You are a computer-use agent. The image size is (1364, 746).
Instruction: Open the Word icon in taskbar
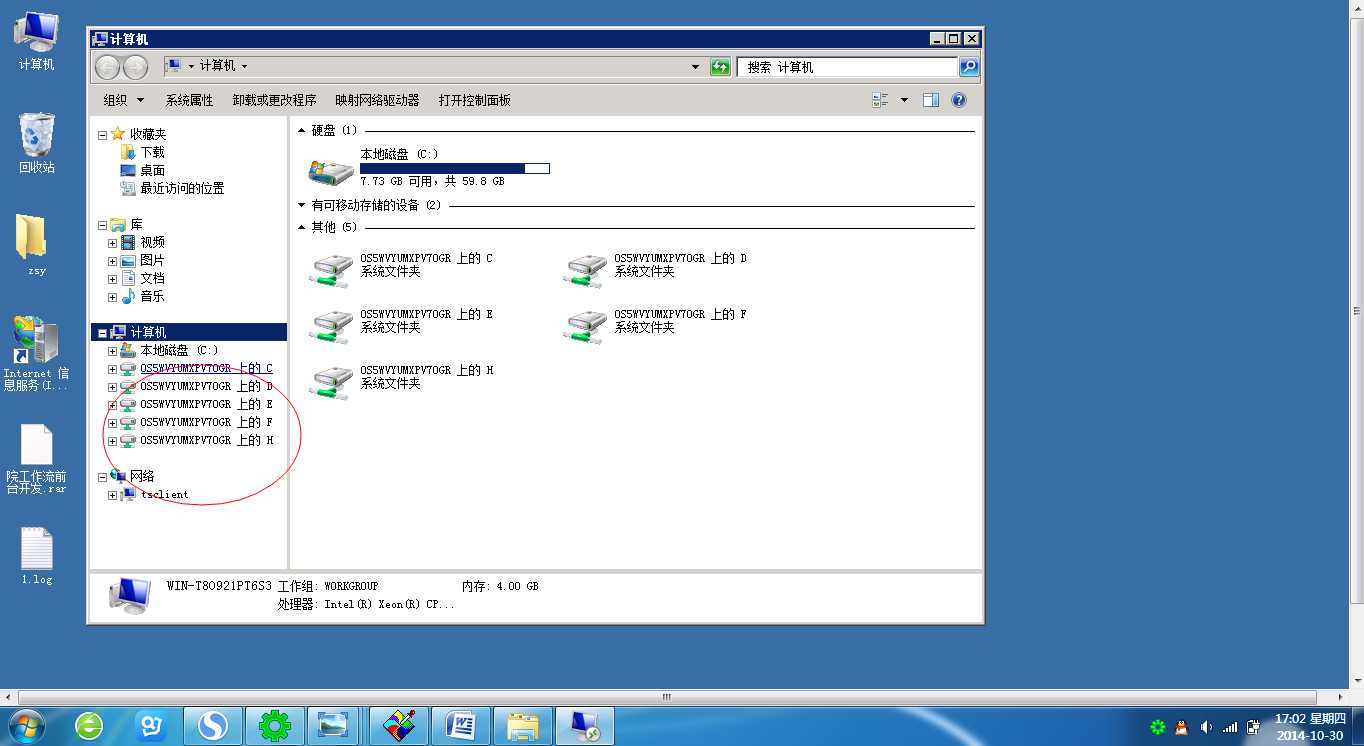click(461, 726)
